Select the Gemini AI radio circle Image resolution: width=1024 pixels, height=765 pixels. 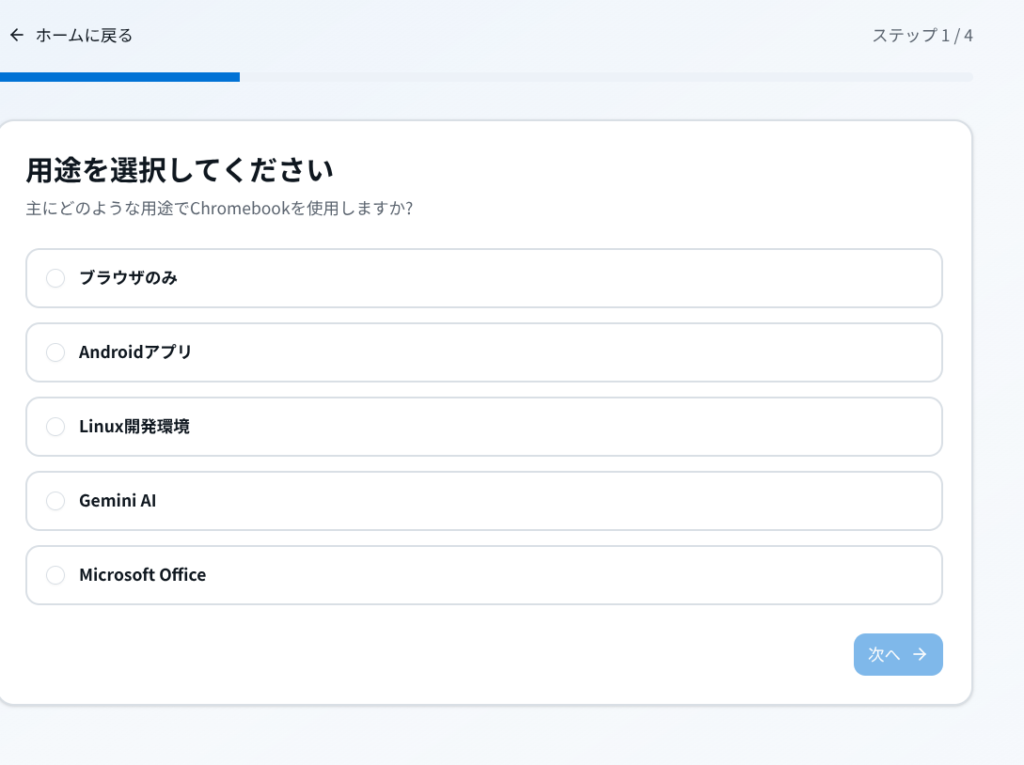(56, 500)
